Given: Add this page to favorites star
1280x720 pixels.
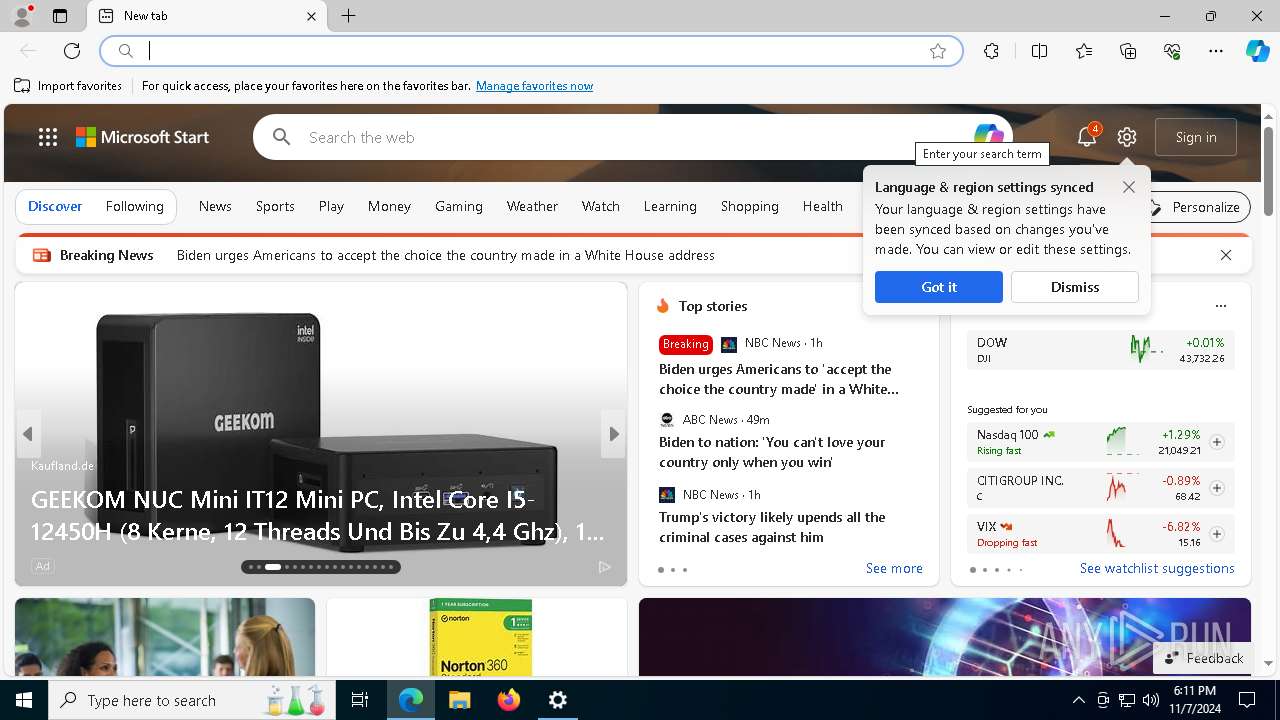Looking at the screenshot, I should (938, 51).
